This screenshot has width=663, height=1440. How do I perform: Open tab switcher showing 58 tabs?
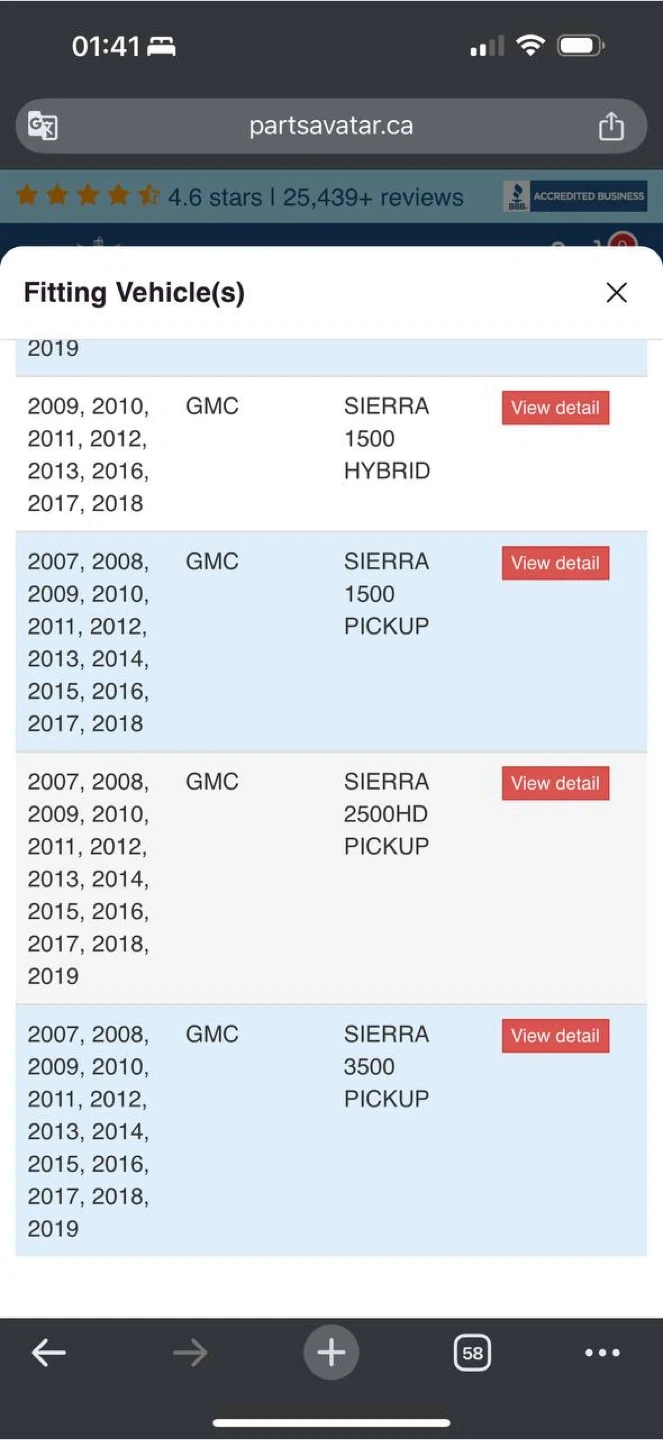472,1353
